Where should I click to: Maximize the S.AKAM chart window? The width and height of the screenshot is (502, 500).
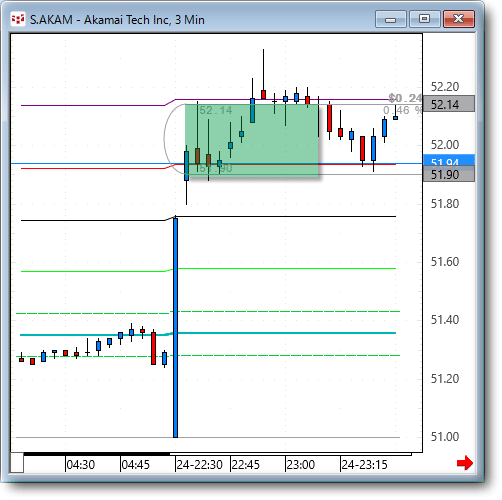tap(424, 19)
